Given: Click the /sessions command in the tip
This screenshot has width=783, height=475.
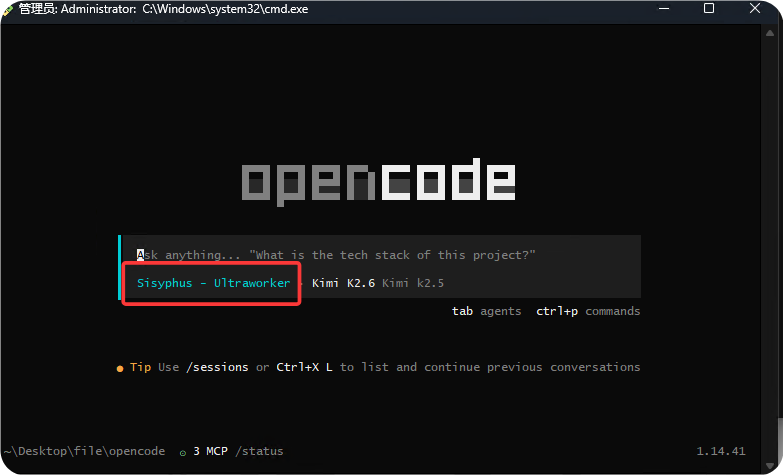Looking at the screenshot, I should [217, 367].
